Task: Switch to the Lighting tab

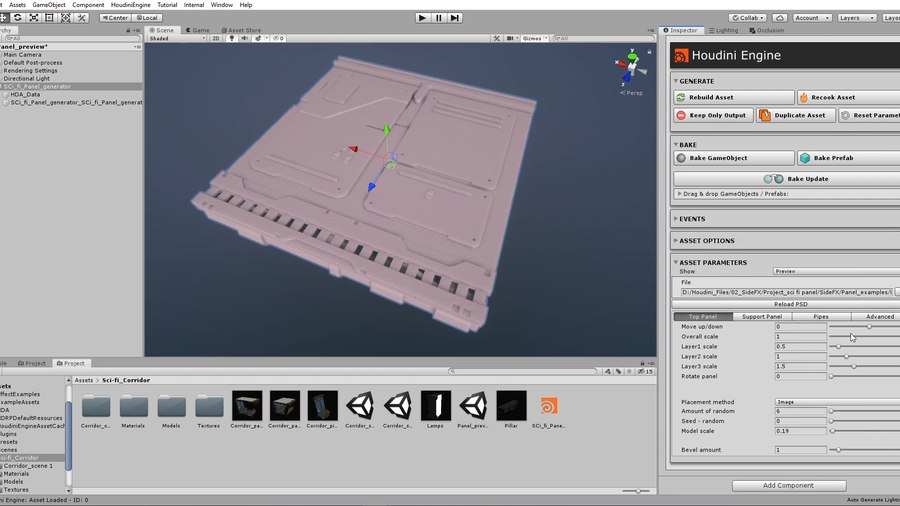Action: pyautogui.click(x=723, y=30)
